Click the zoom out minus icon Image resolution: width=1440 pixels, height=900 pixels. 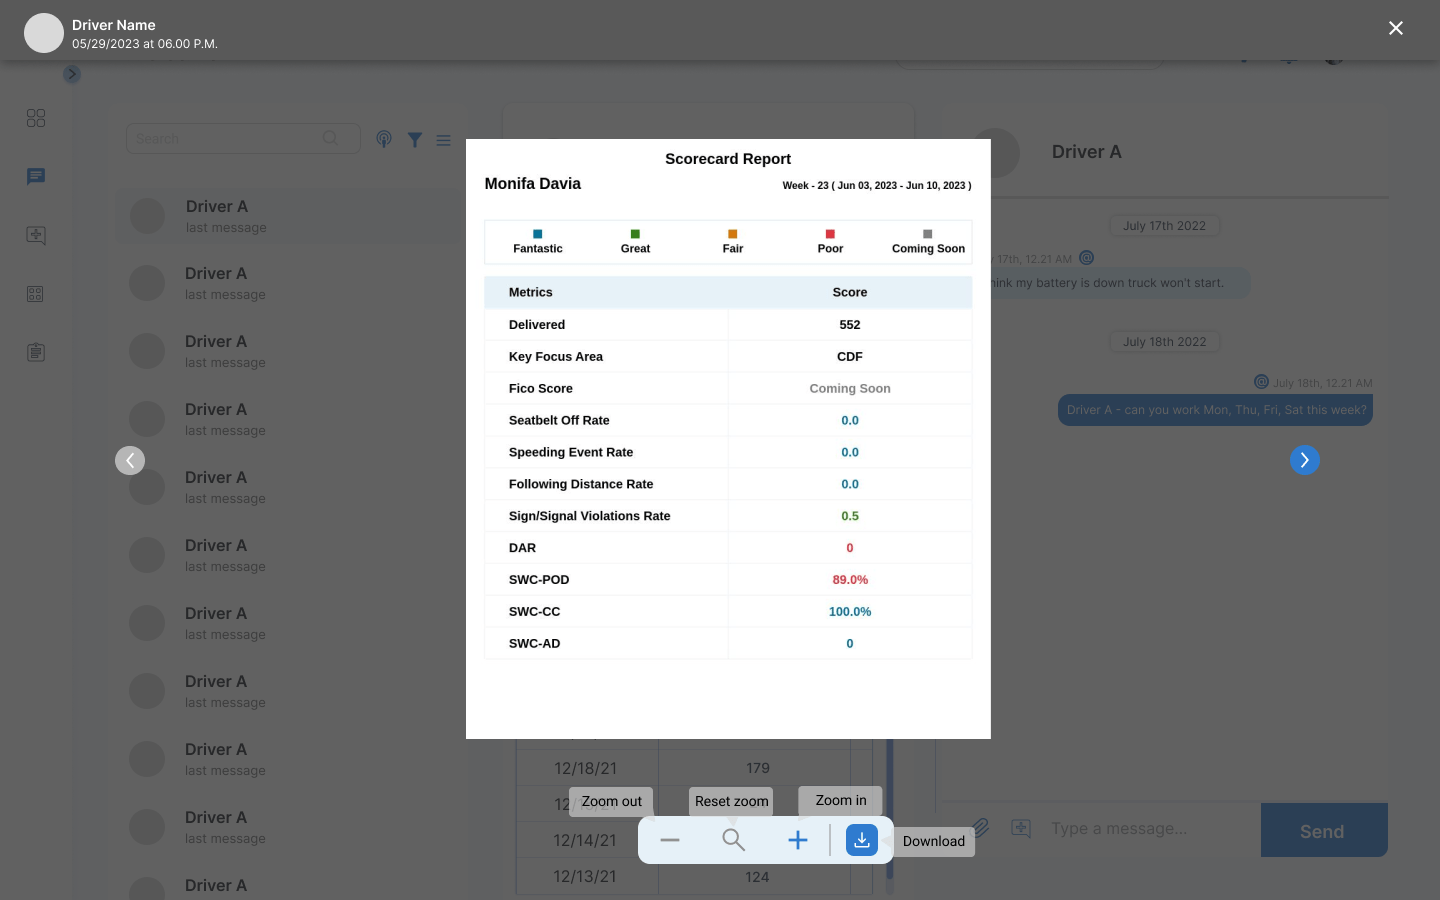(670, 840)
